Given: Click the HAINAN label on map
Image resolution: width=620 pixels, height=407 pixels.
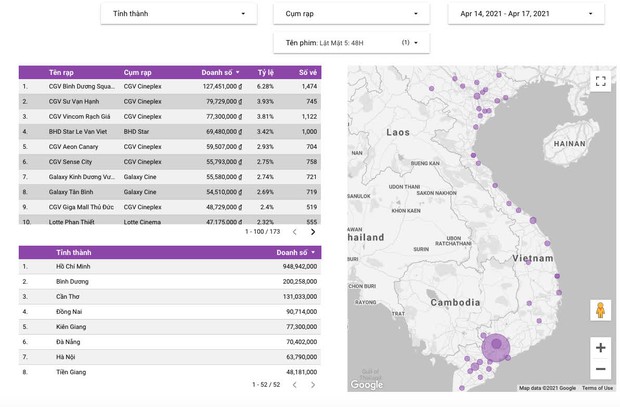Looking at the screenshot, I should (569, 144).
